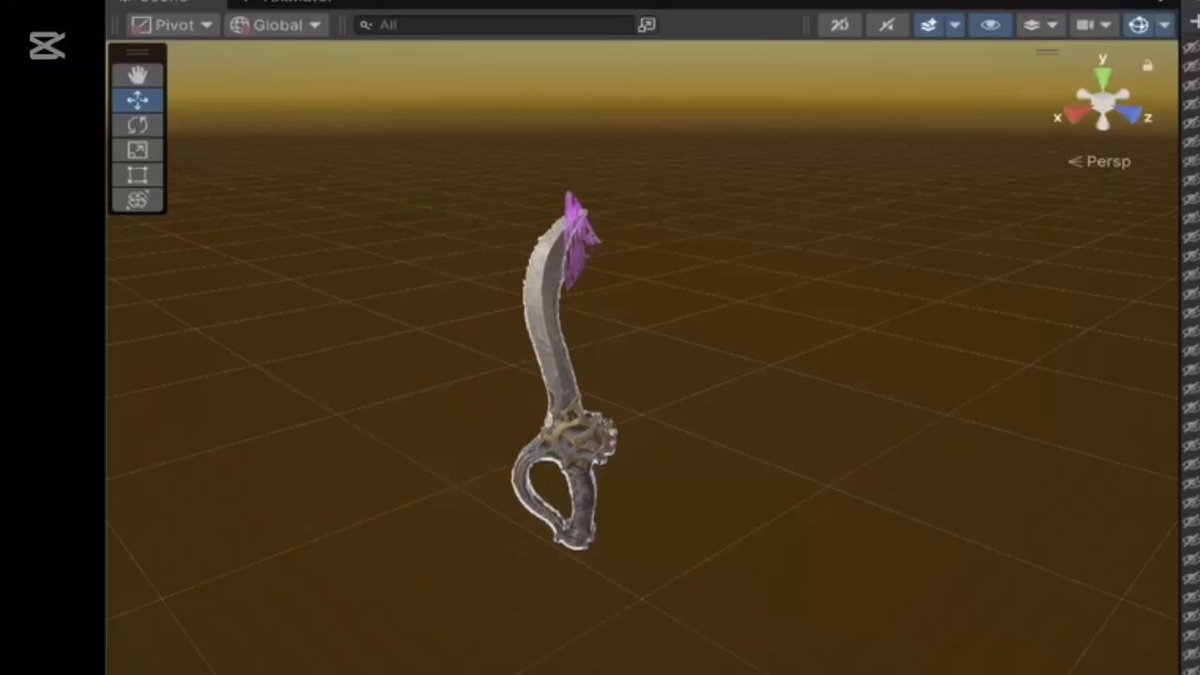Select the Move tool

(138, 100)
